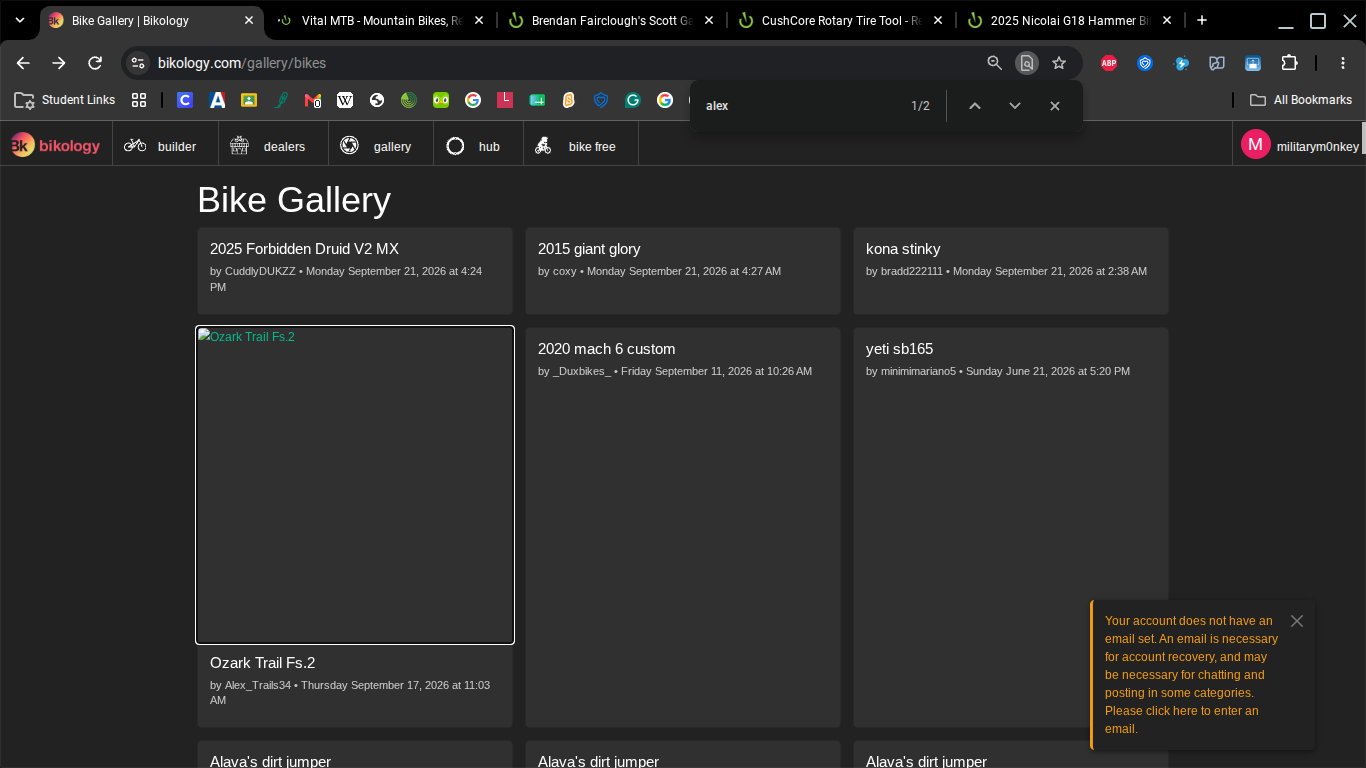Open the kona stinky listing
Viewport: 1366px width, 768px height.
tap(903, 249)
